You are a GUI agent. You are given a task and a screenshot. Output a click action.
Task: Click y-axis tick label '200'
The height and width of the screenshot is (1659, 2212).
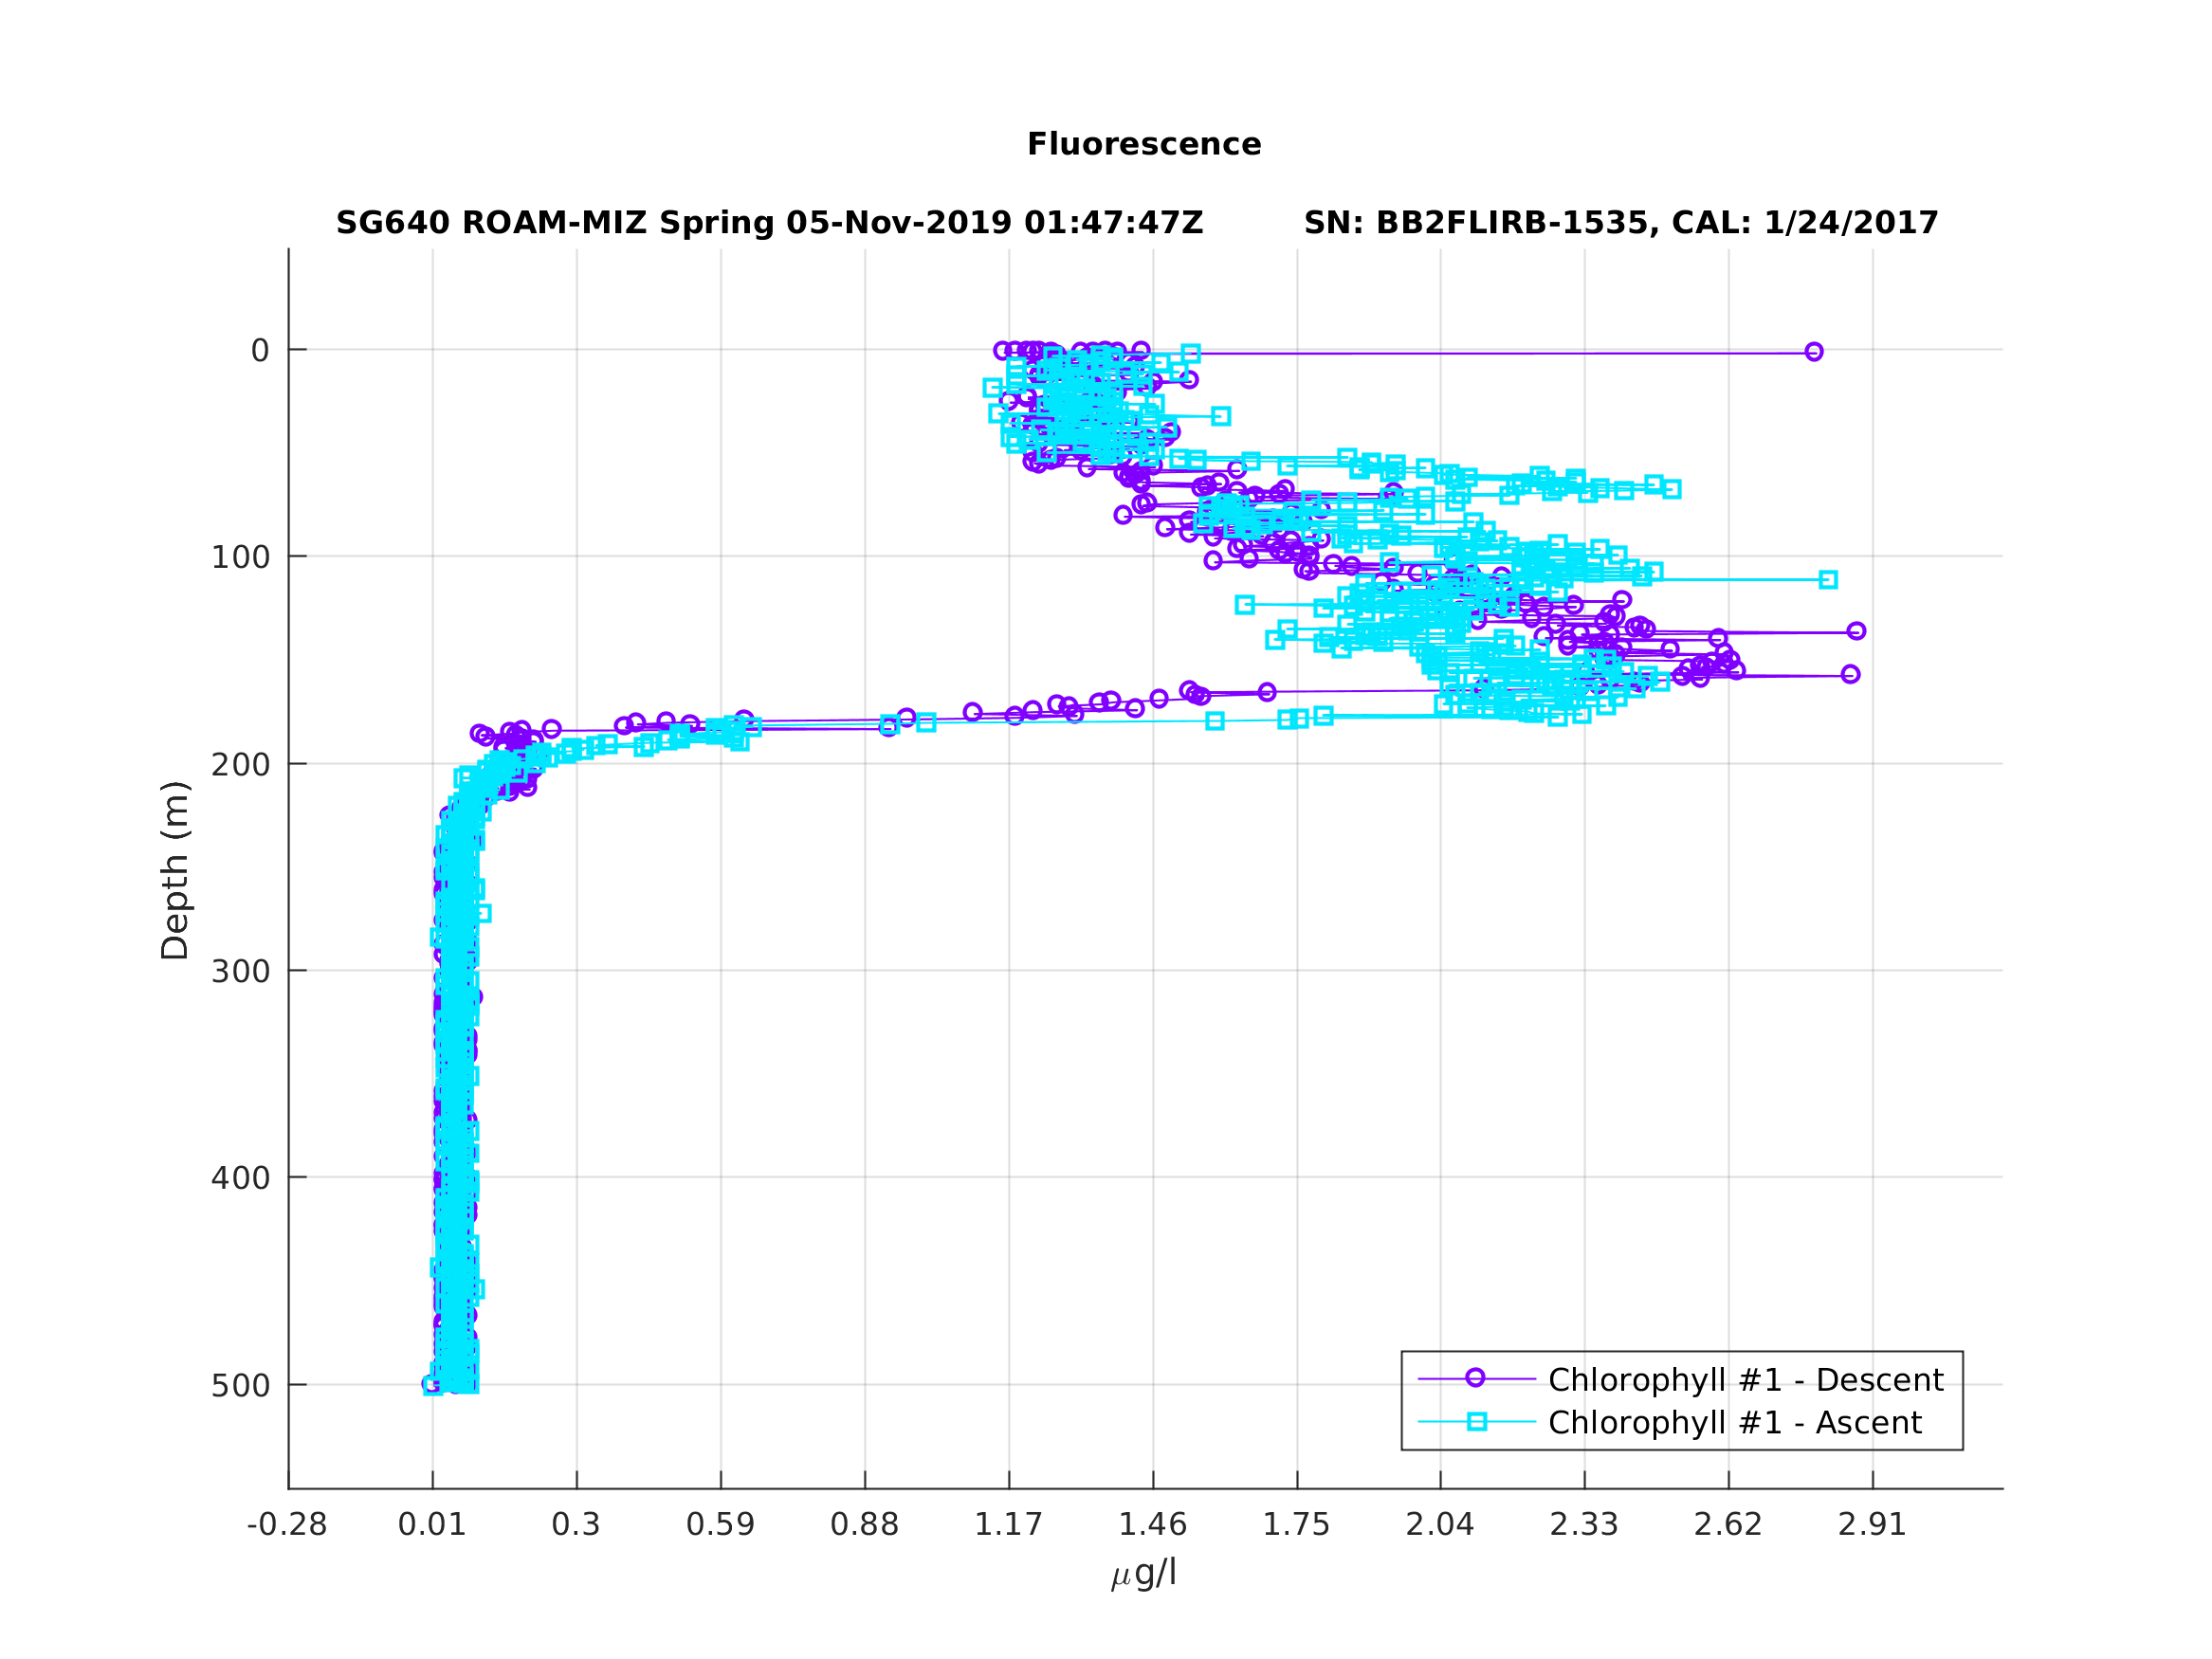[x=240, y=765]
